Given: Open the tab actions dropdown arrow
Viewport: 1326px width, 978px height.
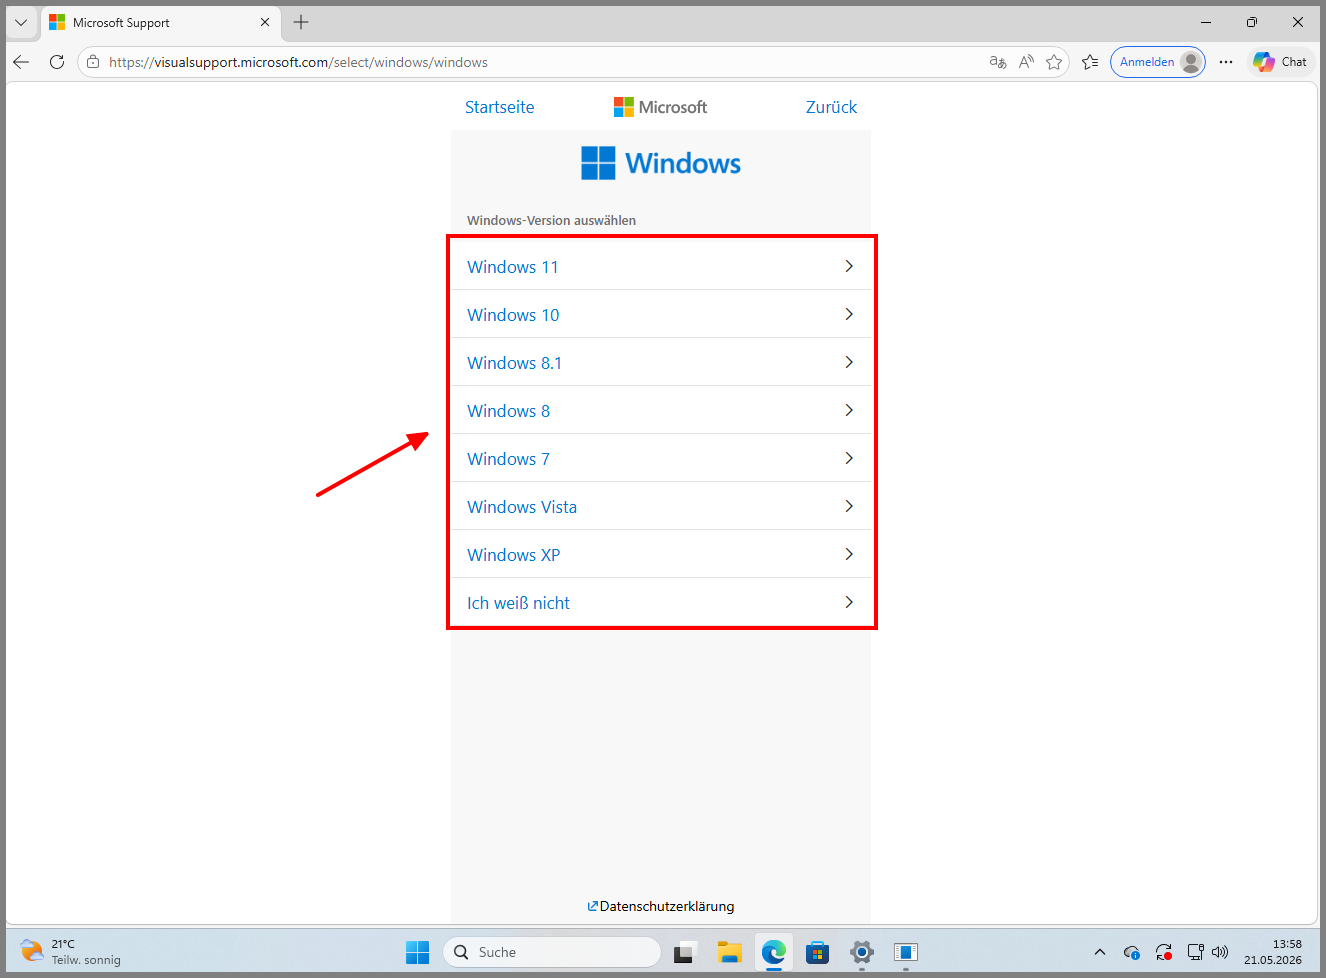Looking at the screenshot, I should point(21,22).
